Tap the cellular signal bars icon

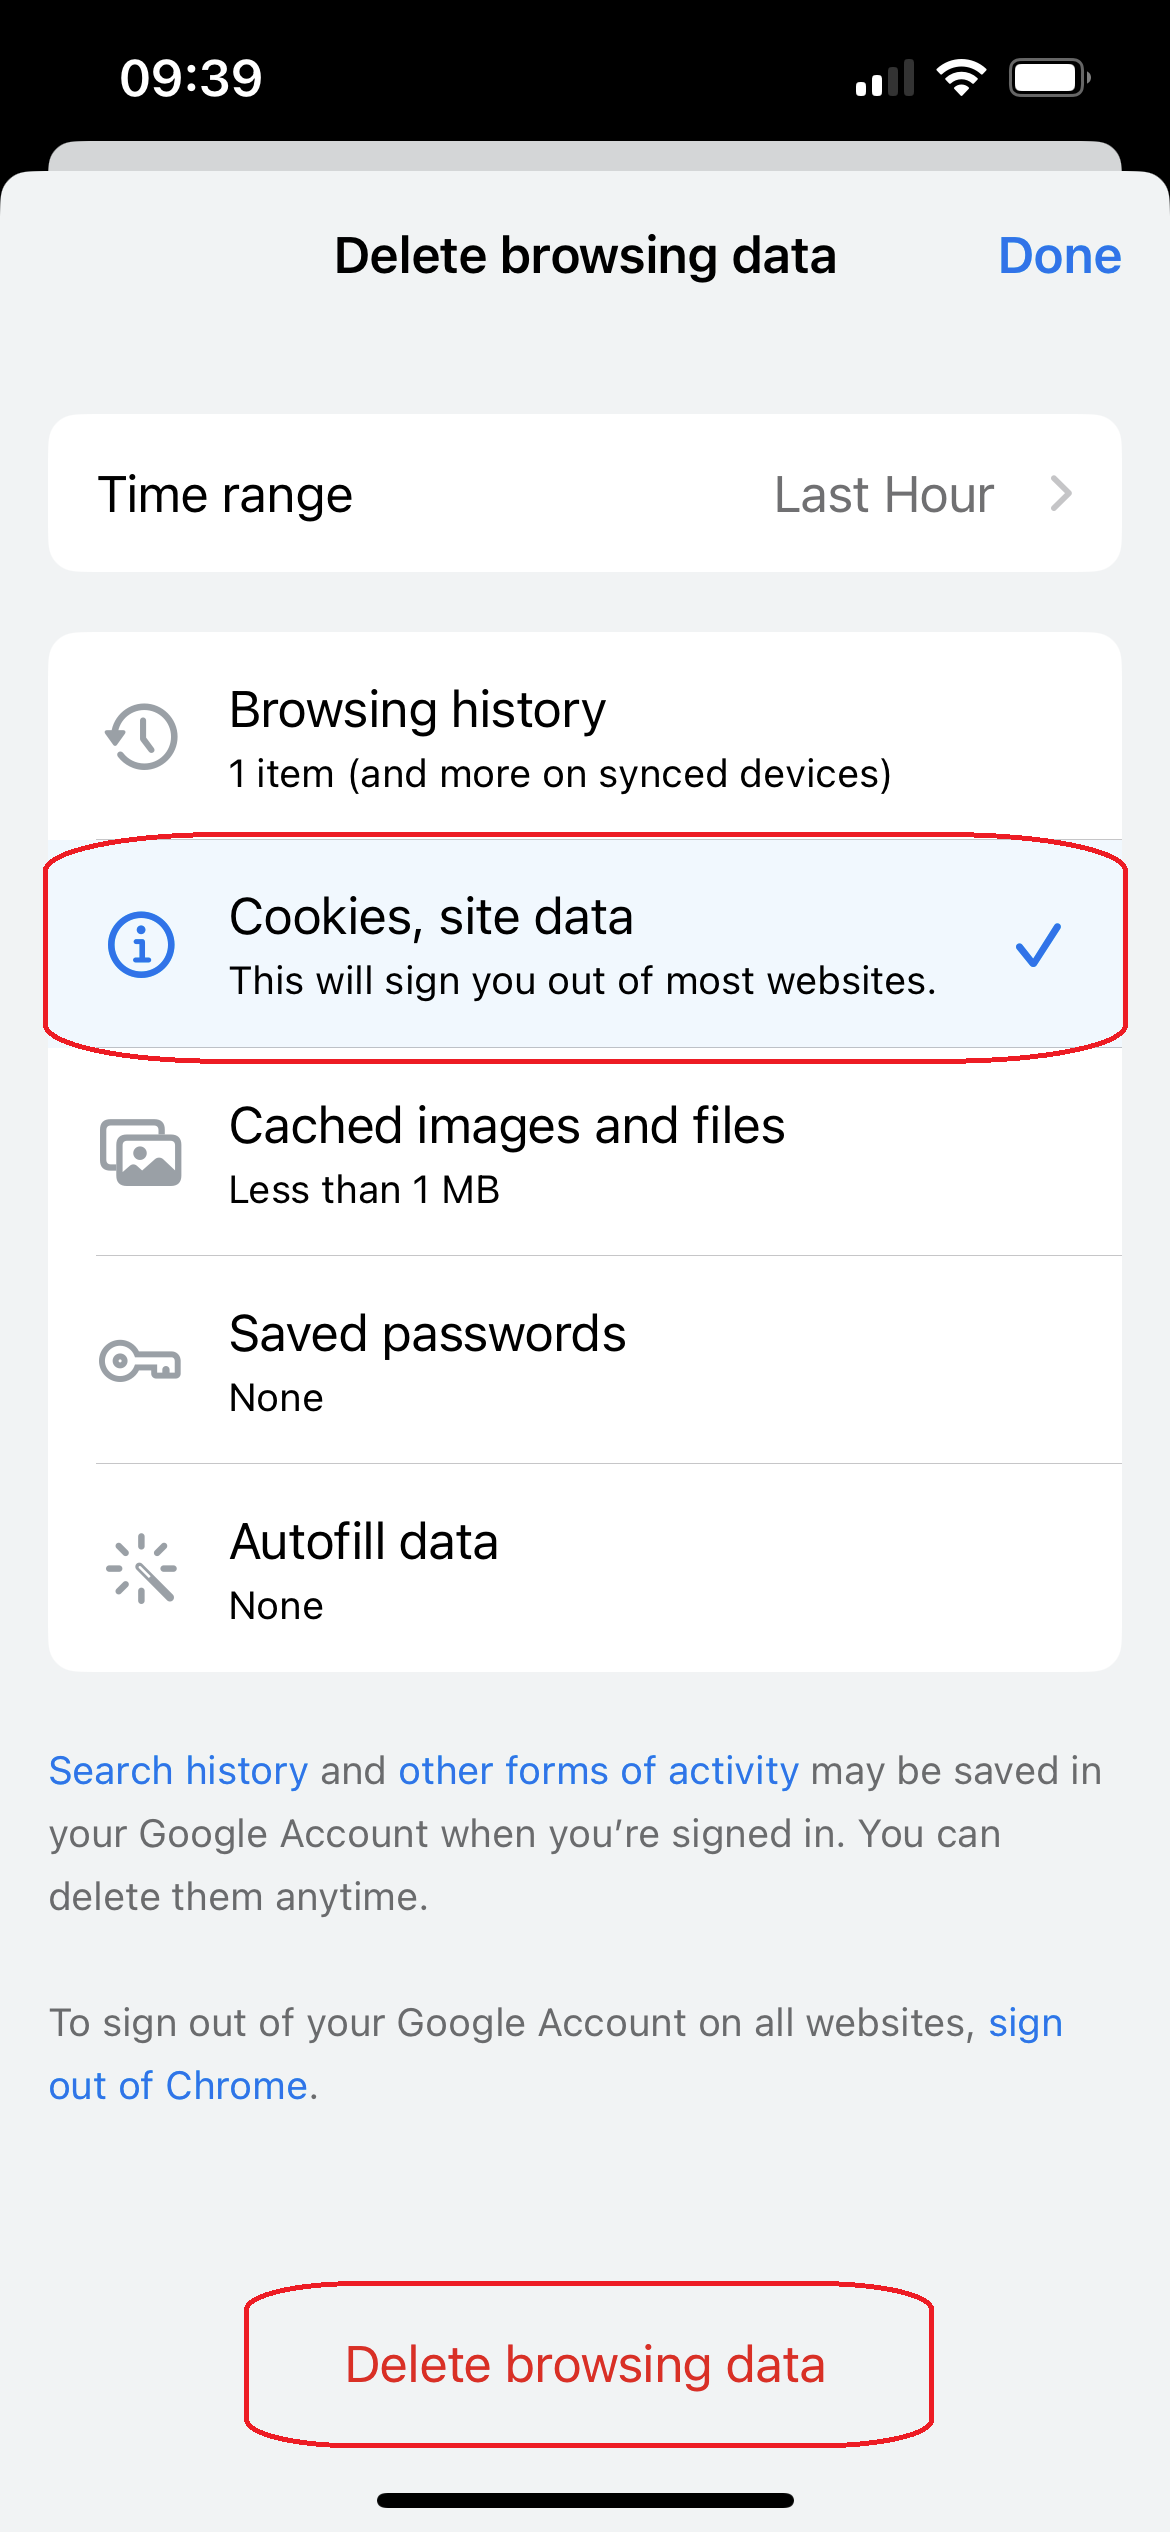click(x=885, y=78)
